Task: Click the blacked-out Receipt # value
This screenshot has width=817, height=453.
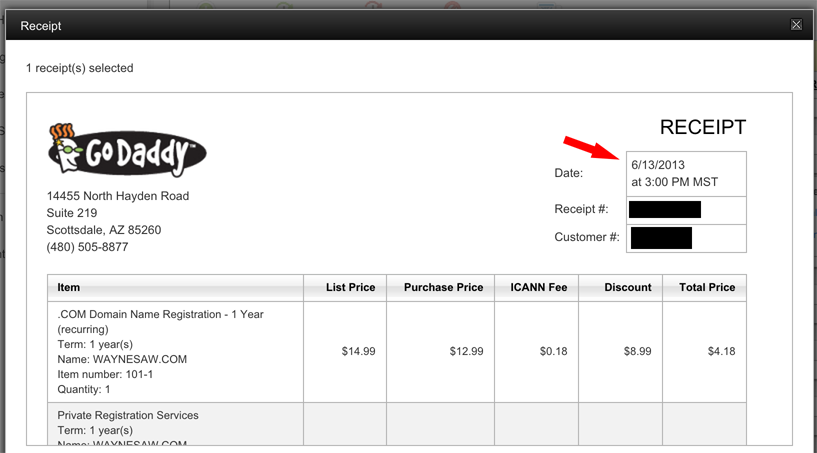Action: click(665, 210)
